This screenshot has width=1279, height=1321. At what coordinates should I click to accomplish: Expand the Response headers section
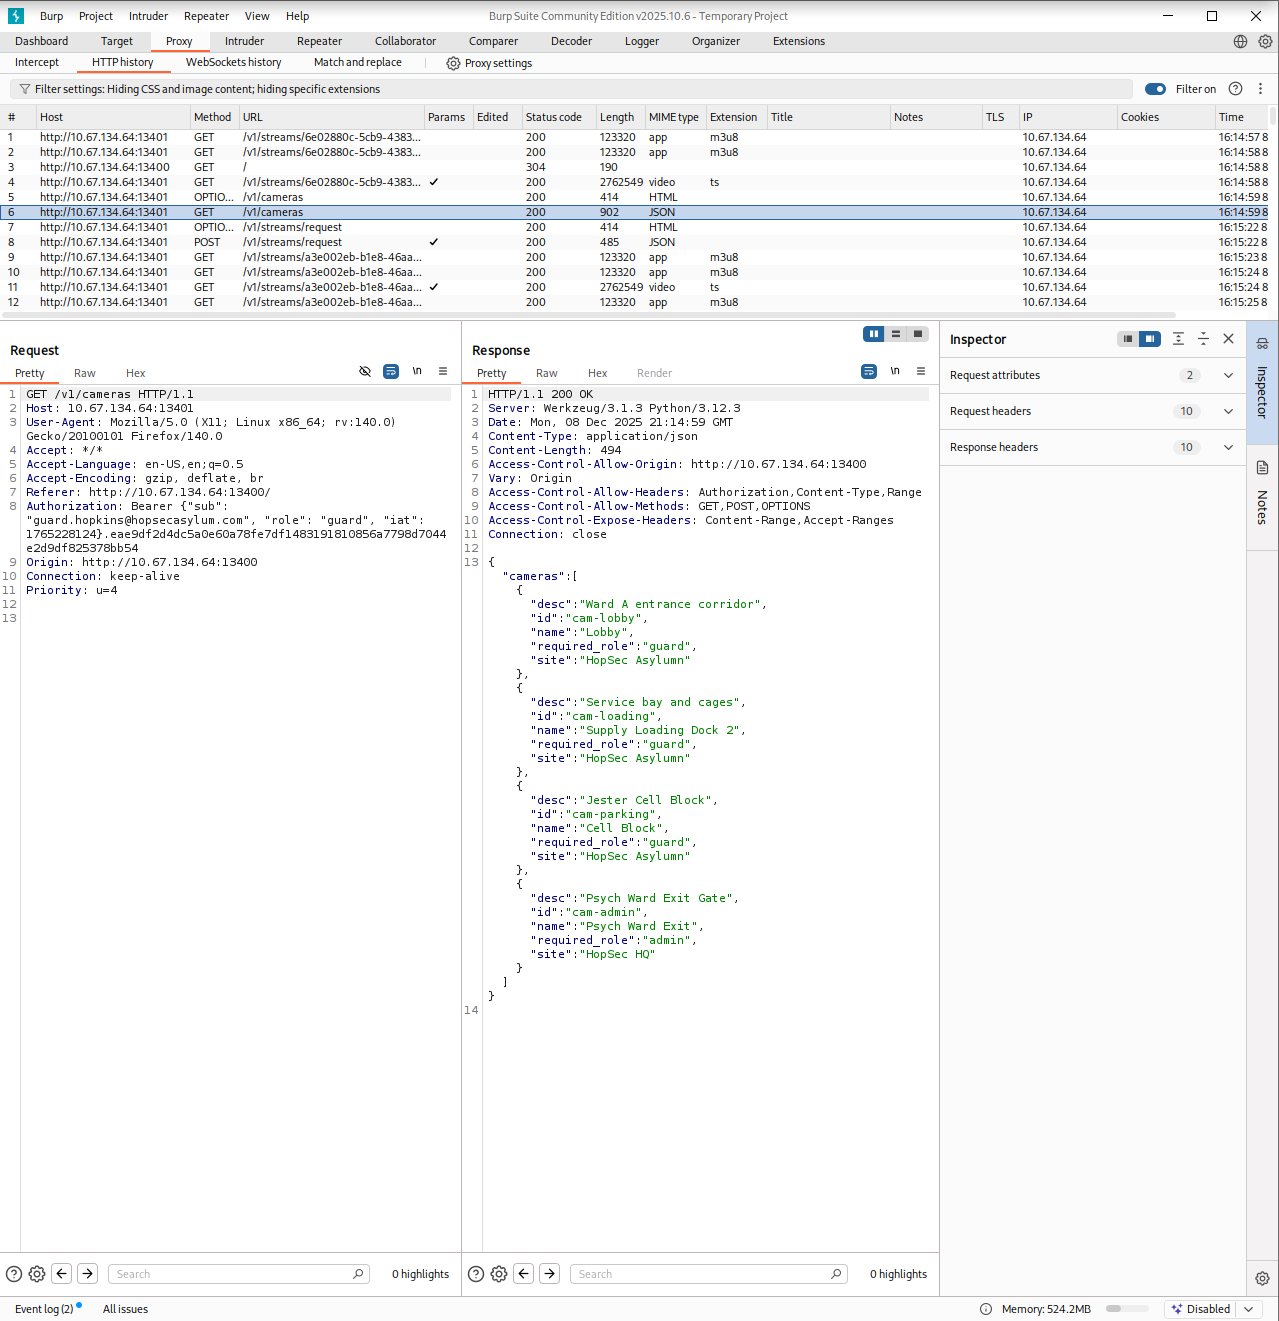[x=1228, y=447]
